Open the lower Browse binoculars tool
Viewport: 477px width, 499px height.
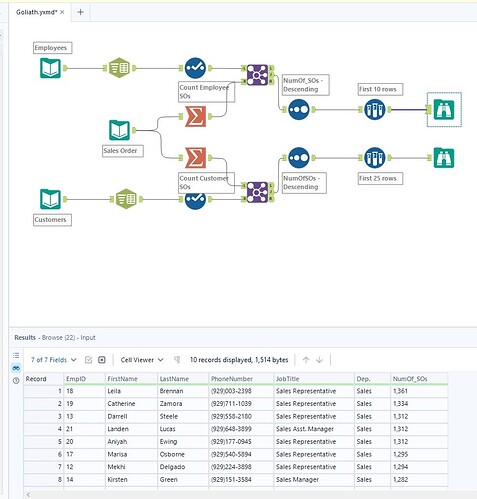click(x=444, y=158)
